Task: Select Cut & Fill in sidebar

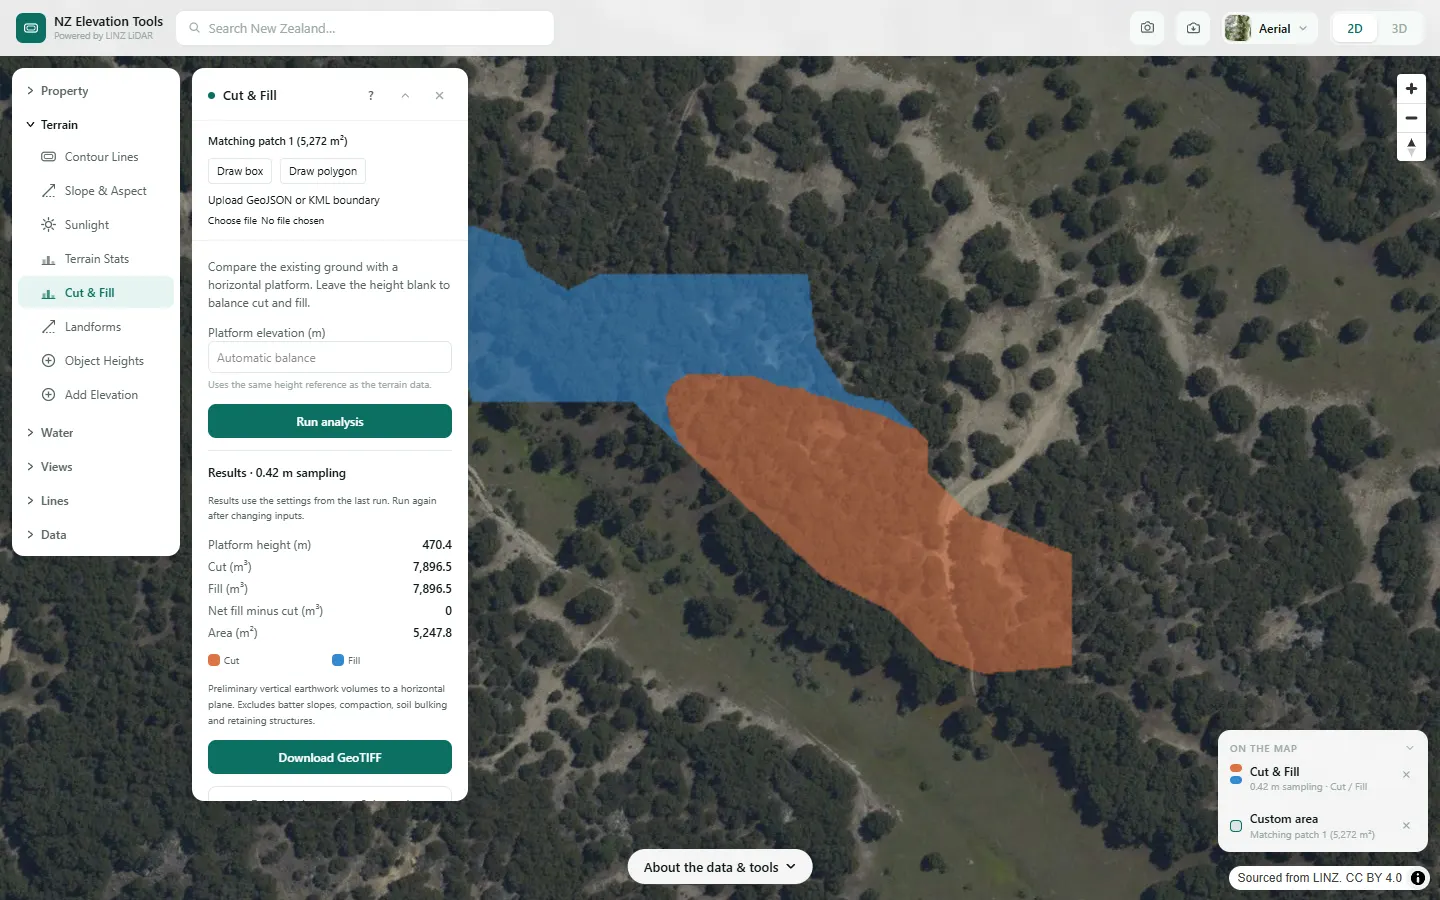Action: (96, 293)
